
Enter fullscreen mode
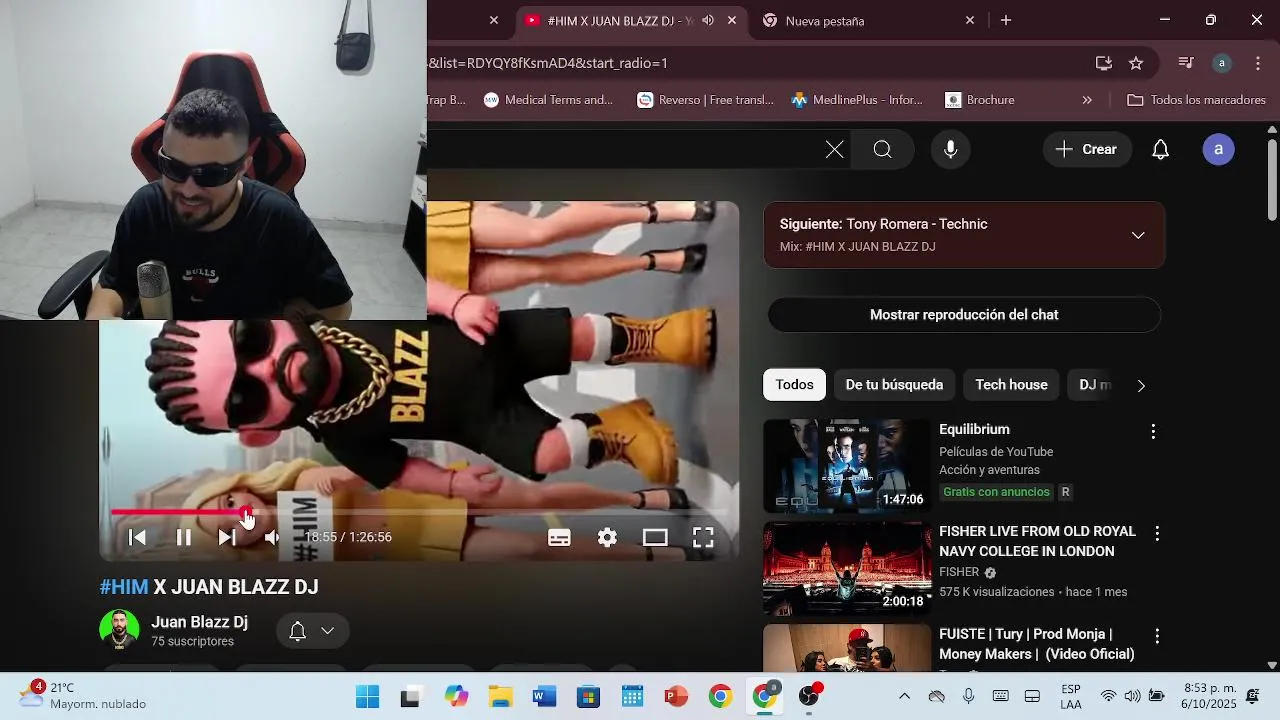pos(703,537)
